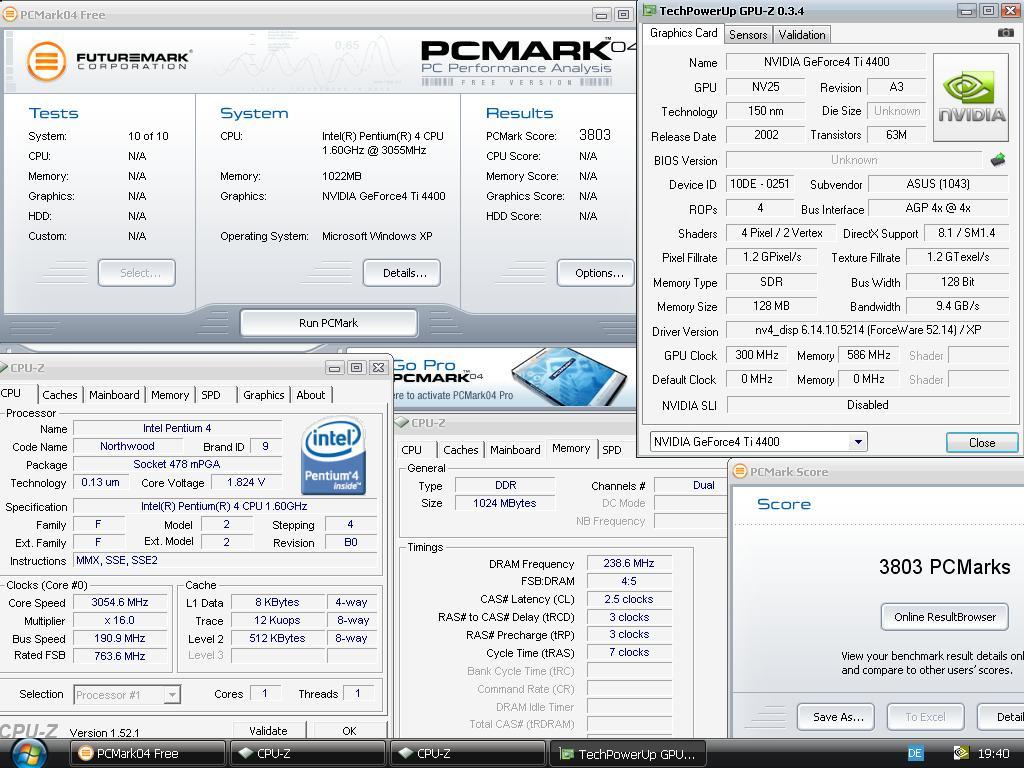This screenshot has height=768, width=1024.
Task: Click the FSB:DRAM ratio value 4:5
Action: pos(628,581)
